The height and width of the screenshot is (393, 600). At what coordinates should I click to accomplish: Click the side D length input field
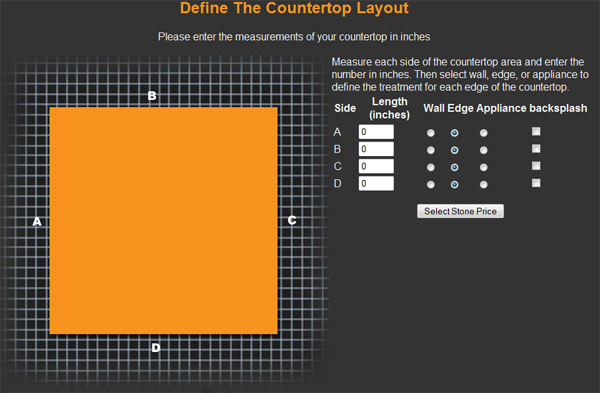coord(376,183)
